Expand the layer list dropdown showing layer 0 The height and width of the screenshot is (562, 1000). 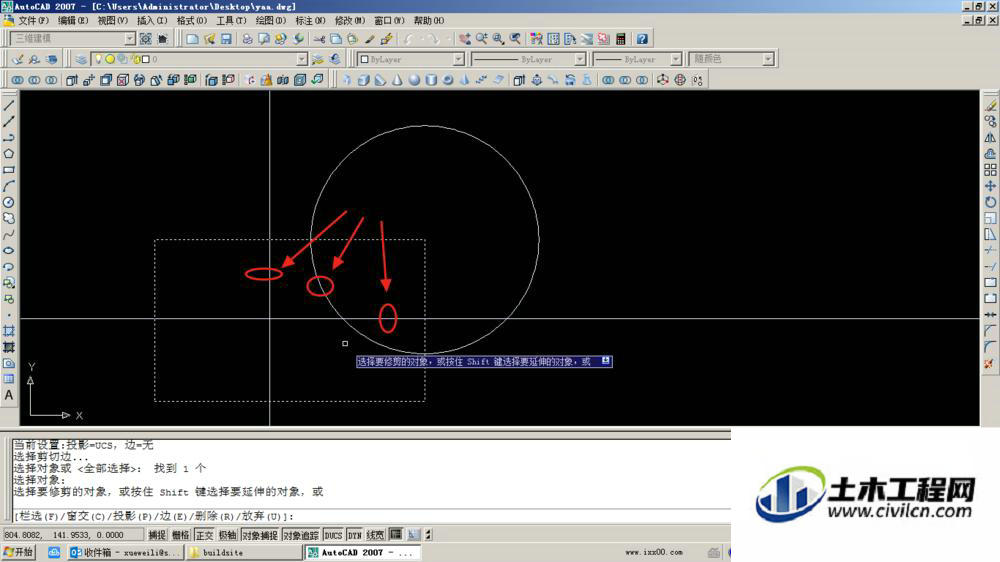(302, 59)
